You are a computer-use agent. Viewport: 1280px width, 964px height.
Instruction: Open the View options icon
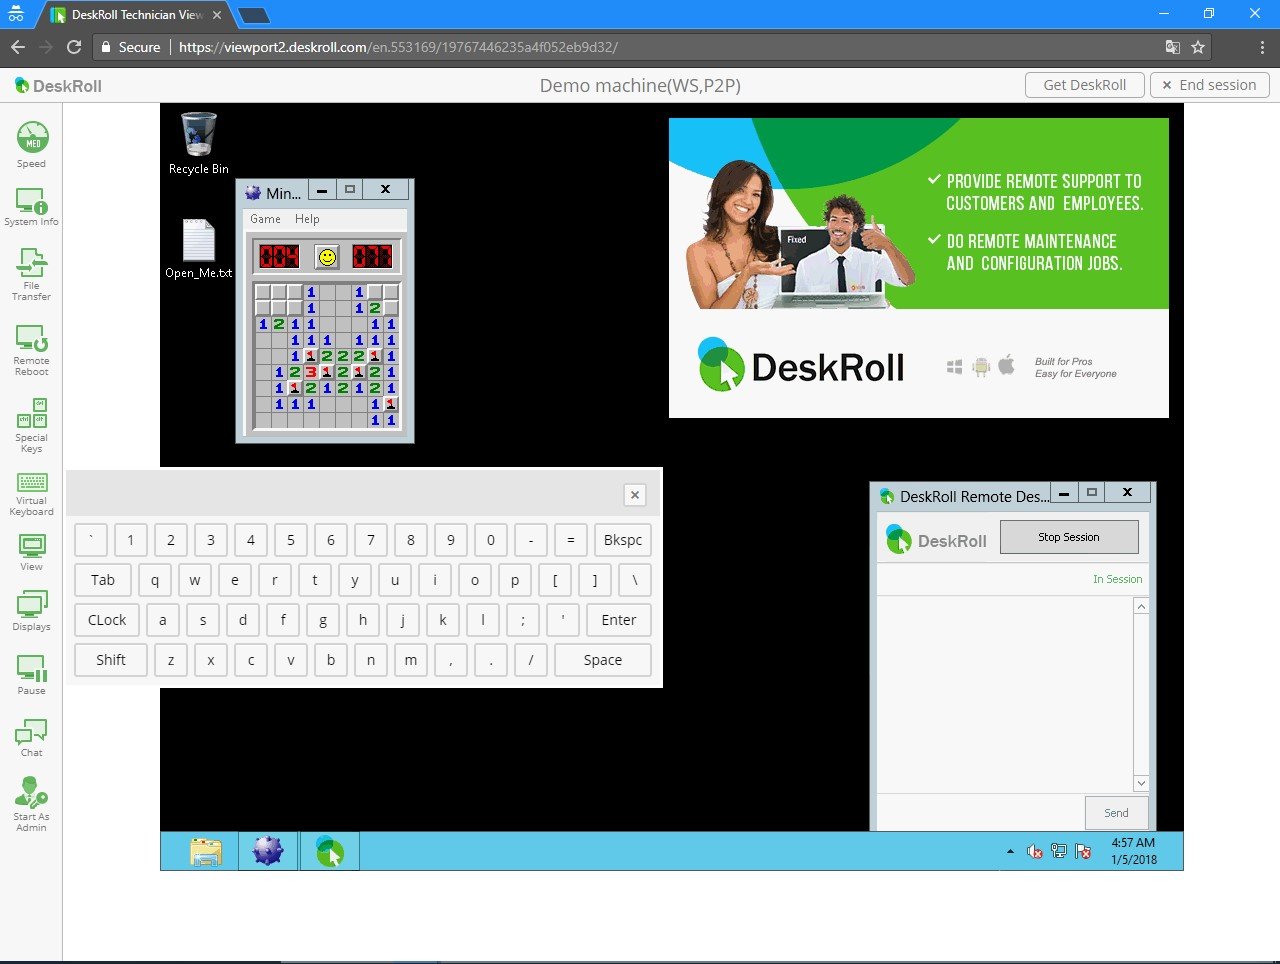point(32,552)
